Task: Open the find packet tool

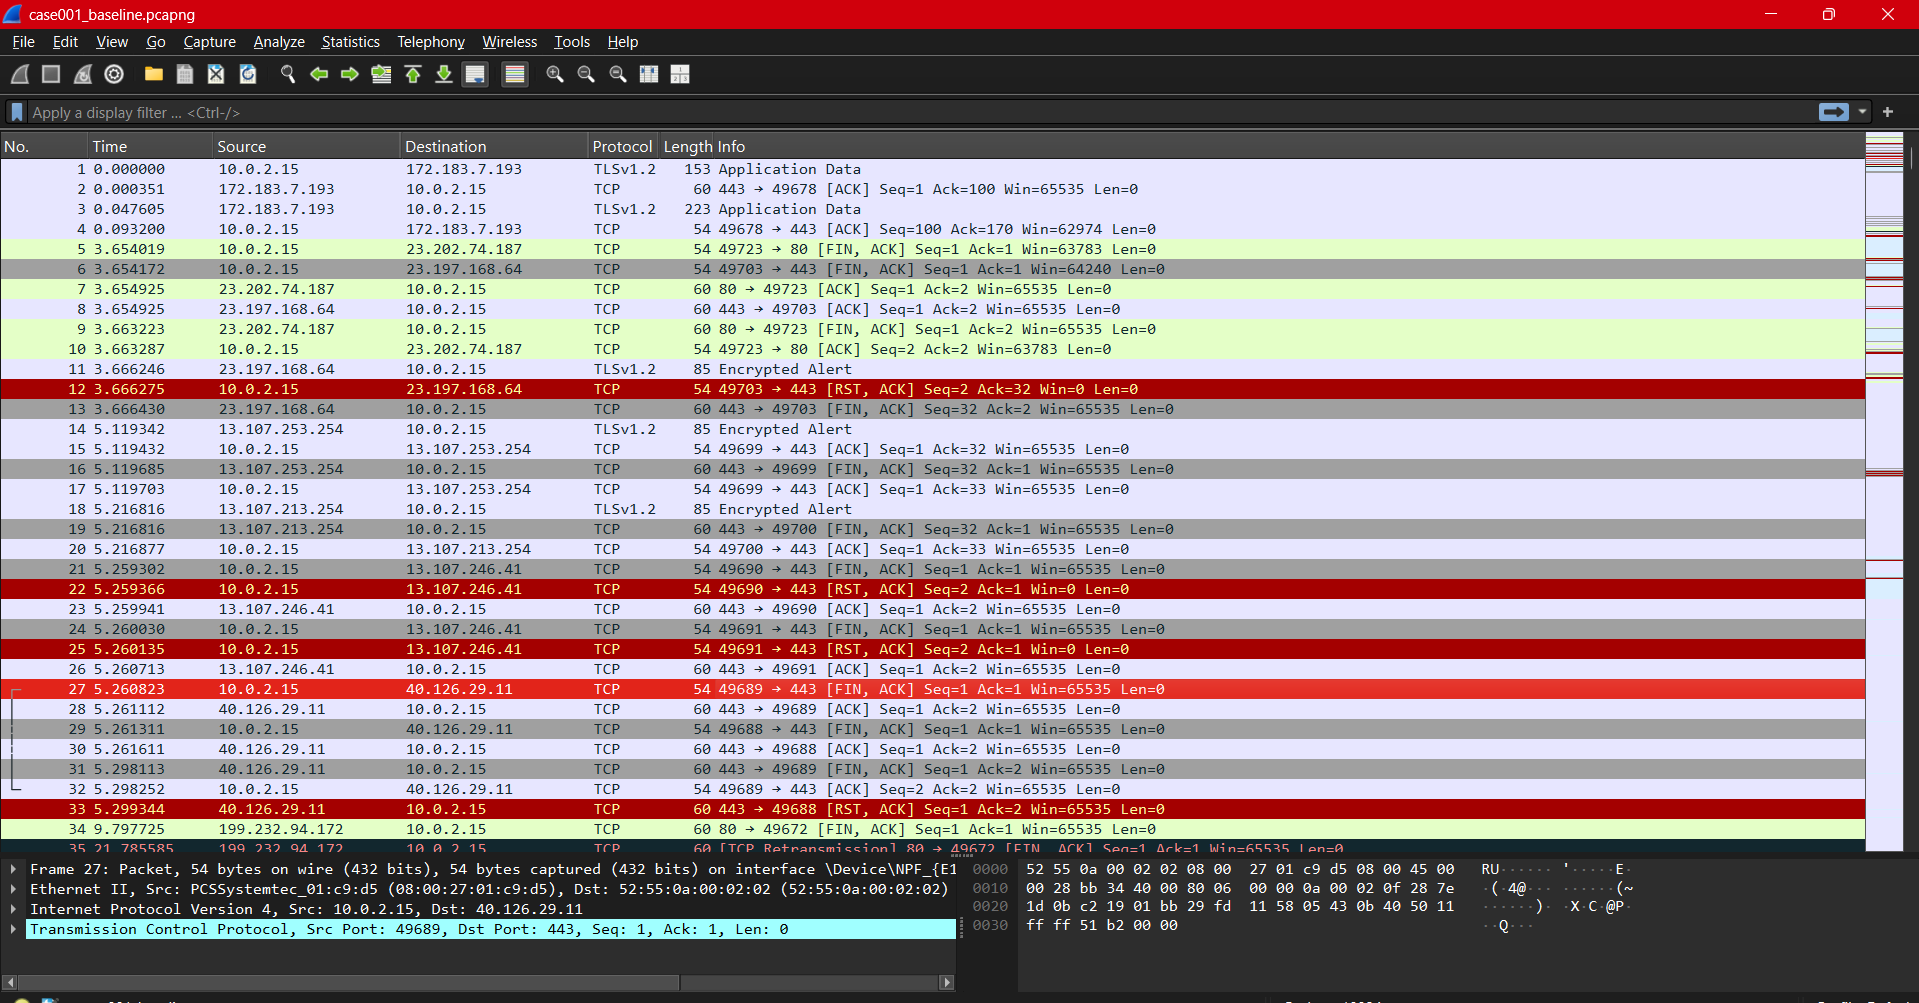Action: 287,74
